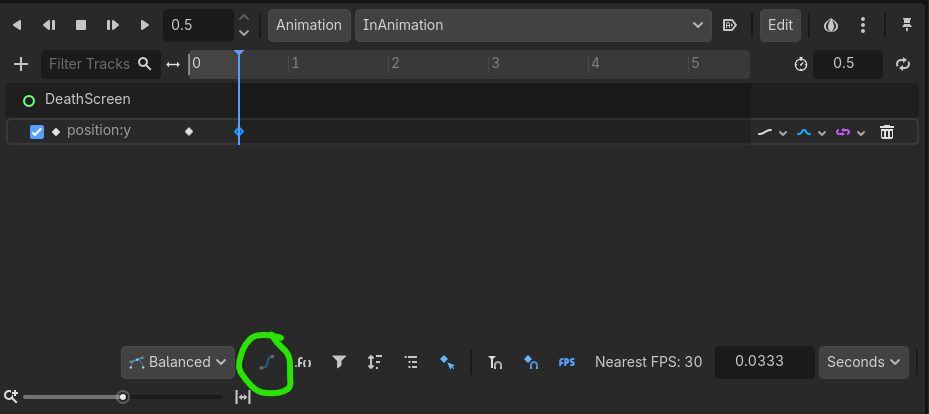Screen dimensions: 929x414
Task: Stop the animation playback
Action: (x=81, y=25)
